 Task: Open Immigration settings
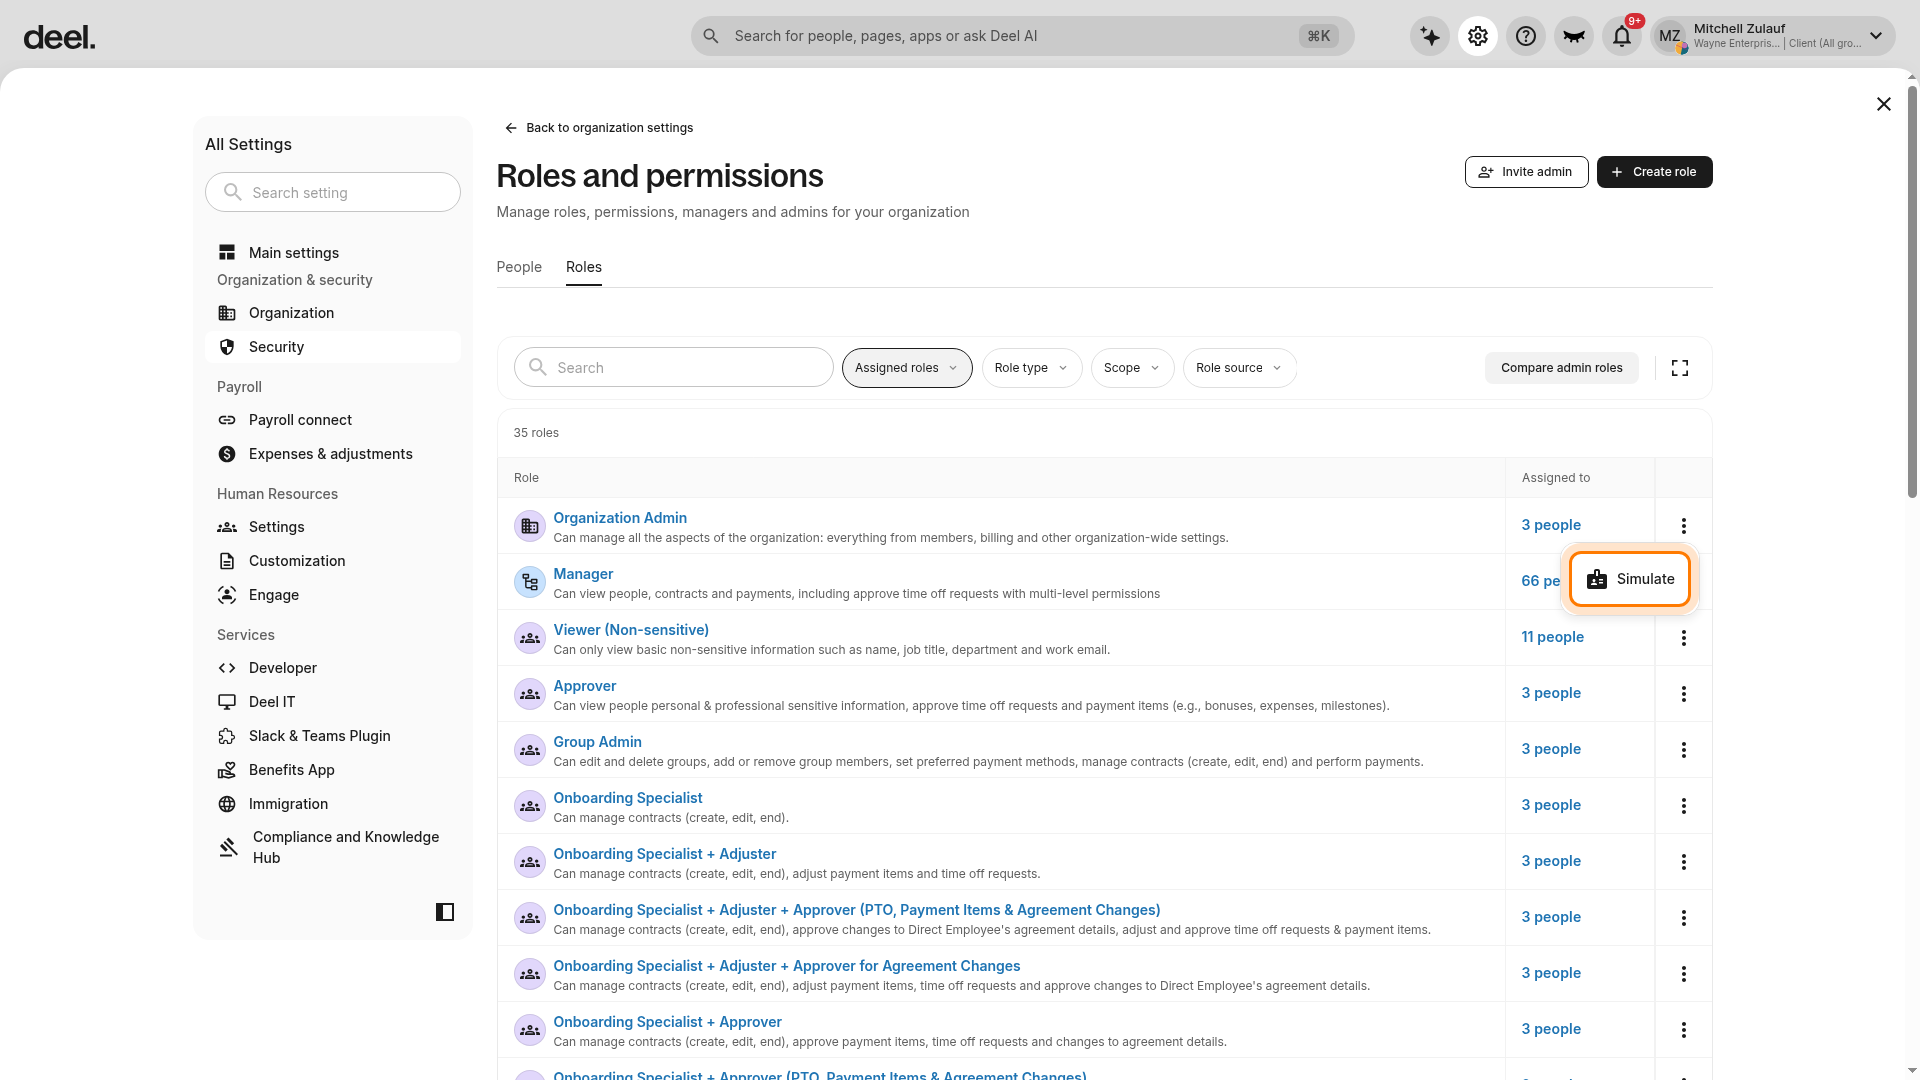point(333,804)
